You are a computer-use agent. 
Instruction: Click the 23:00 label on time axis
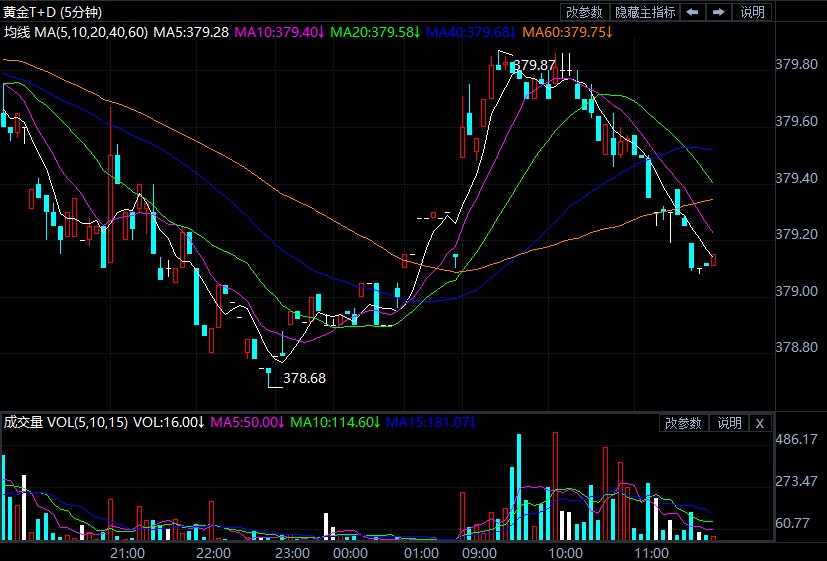coord(290,552)
